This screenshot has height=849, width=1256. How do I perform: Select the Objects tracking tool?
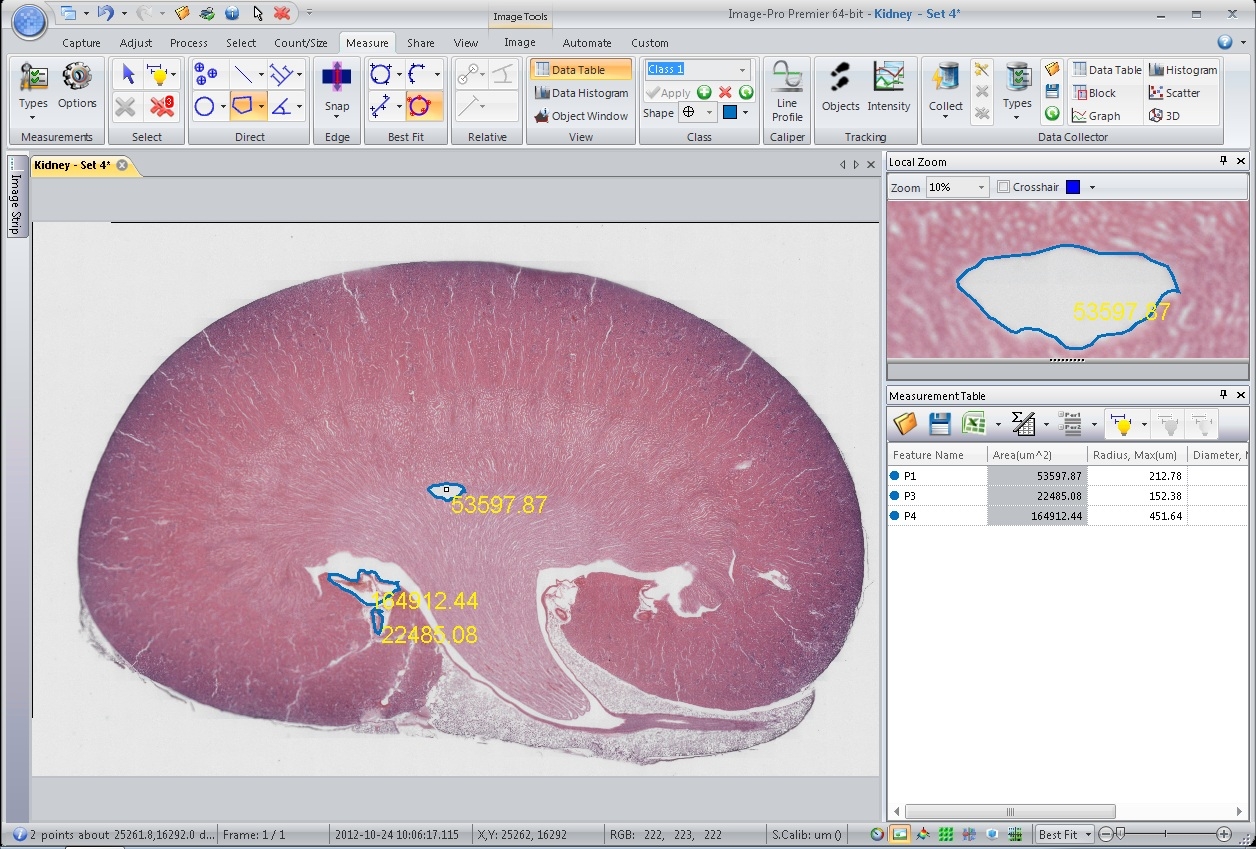click(840, 88)
